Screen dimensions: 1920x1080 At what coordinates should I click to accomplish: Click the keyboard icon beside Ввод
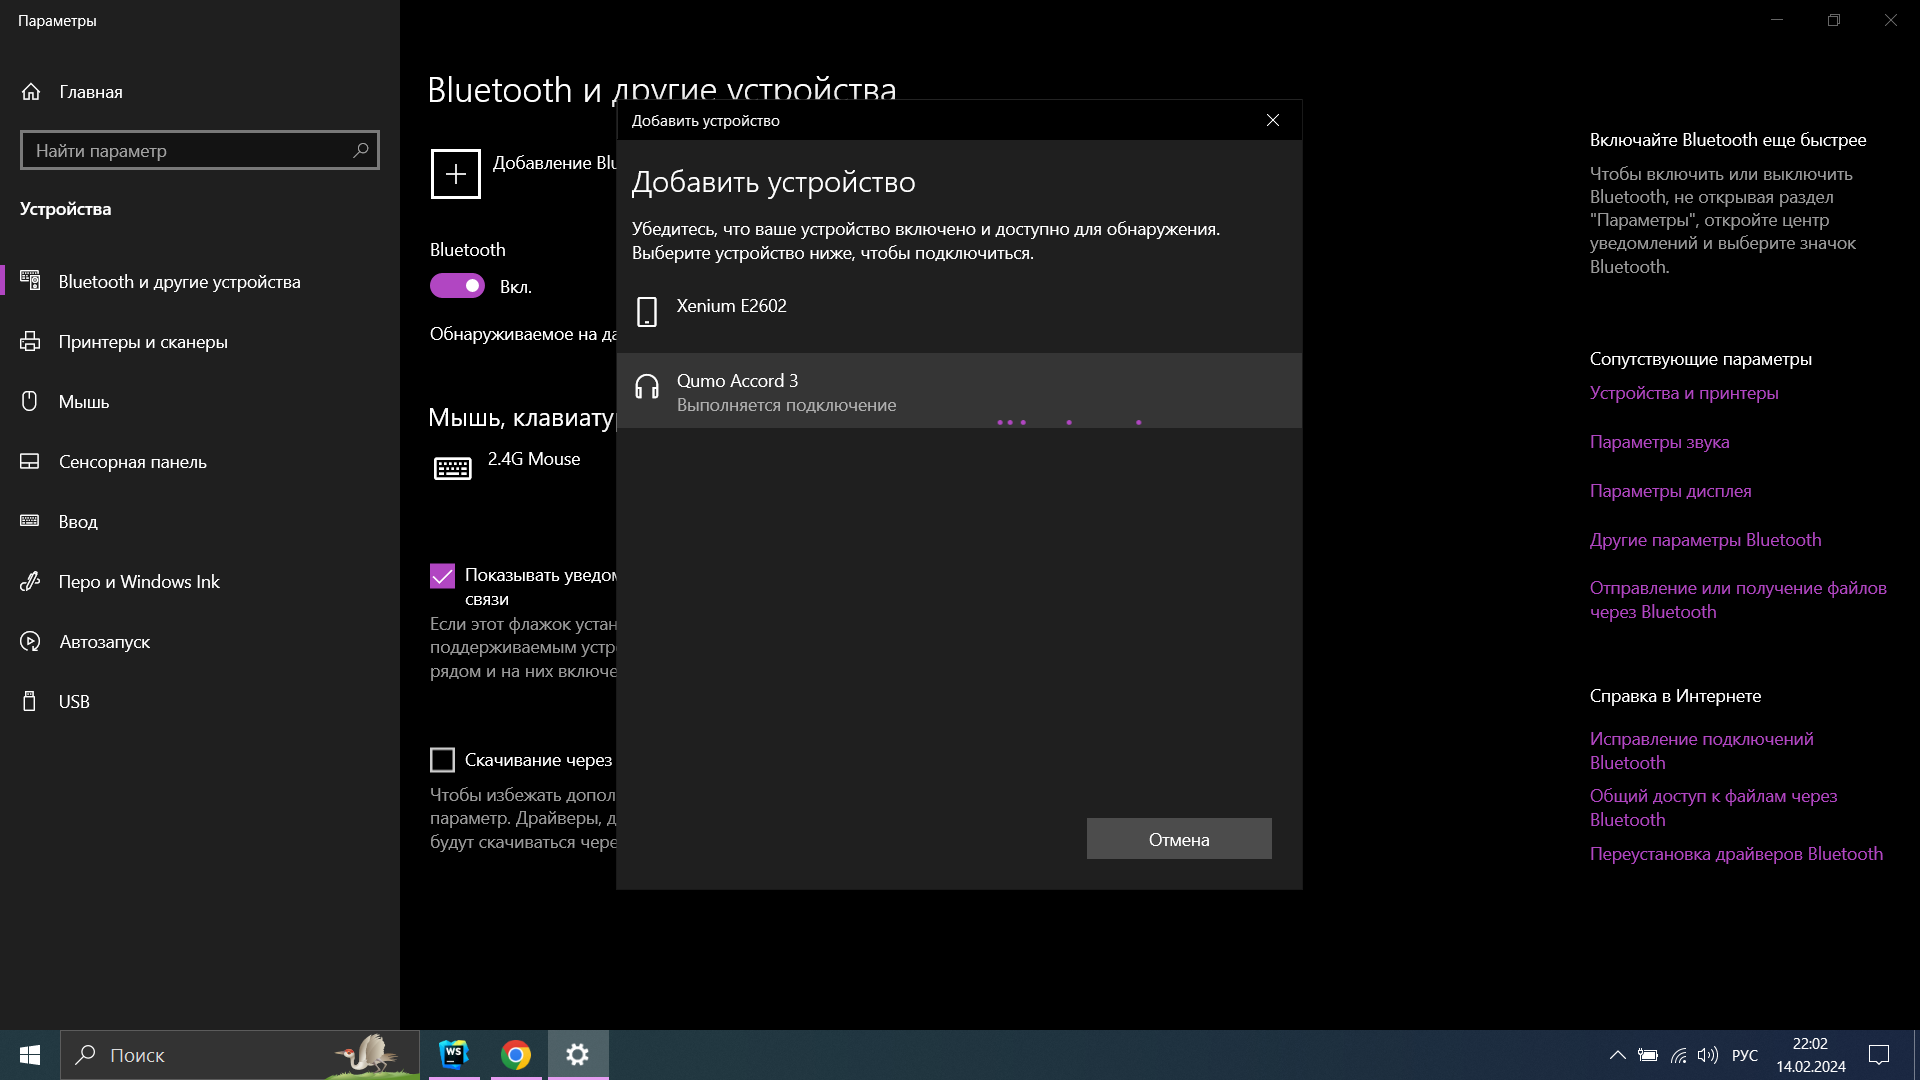coord(30,521)
